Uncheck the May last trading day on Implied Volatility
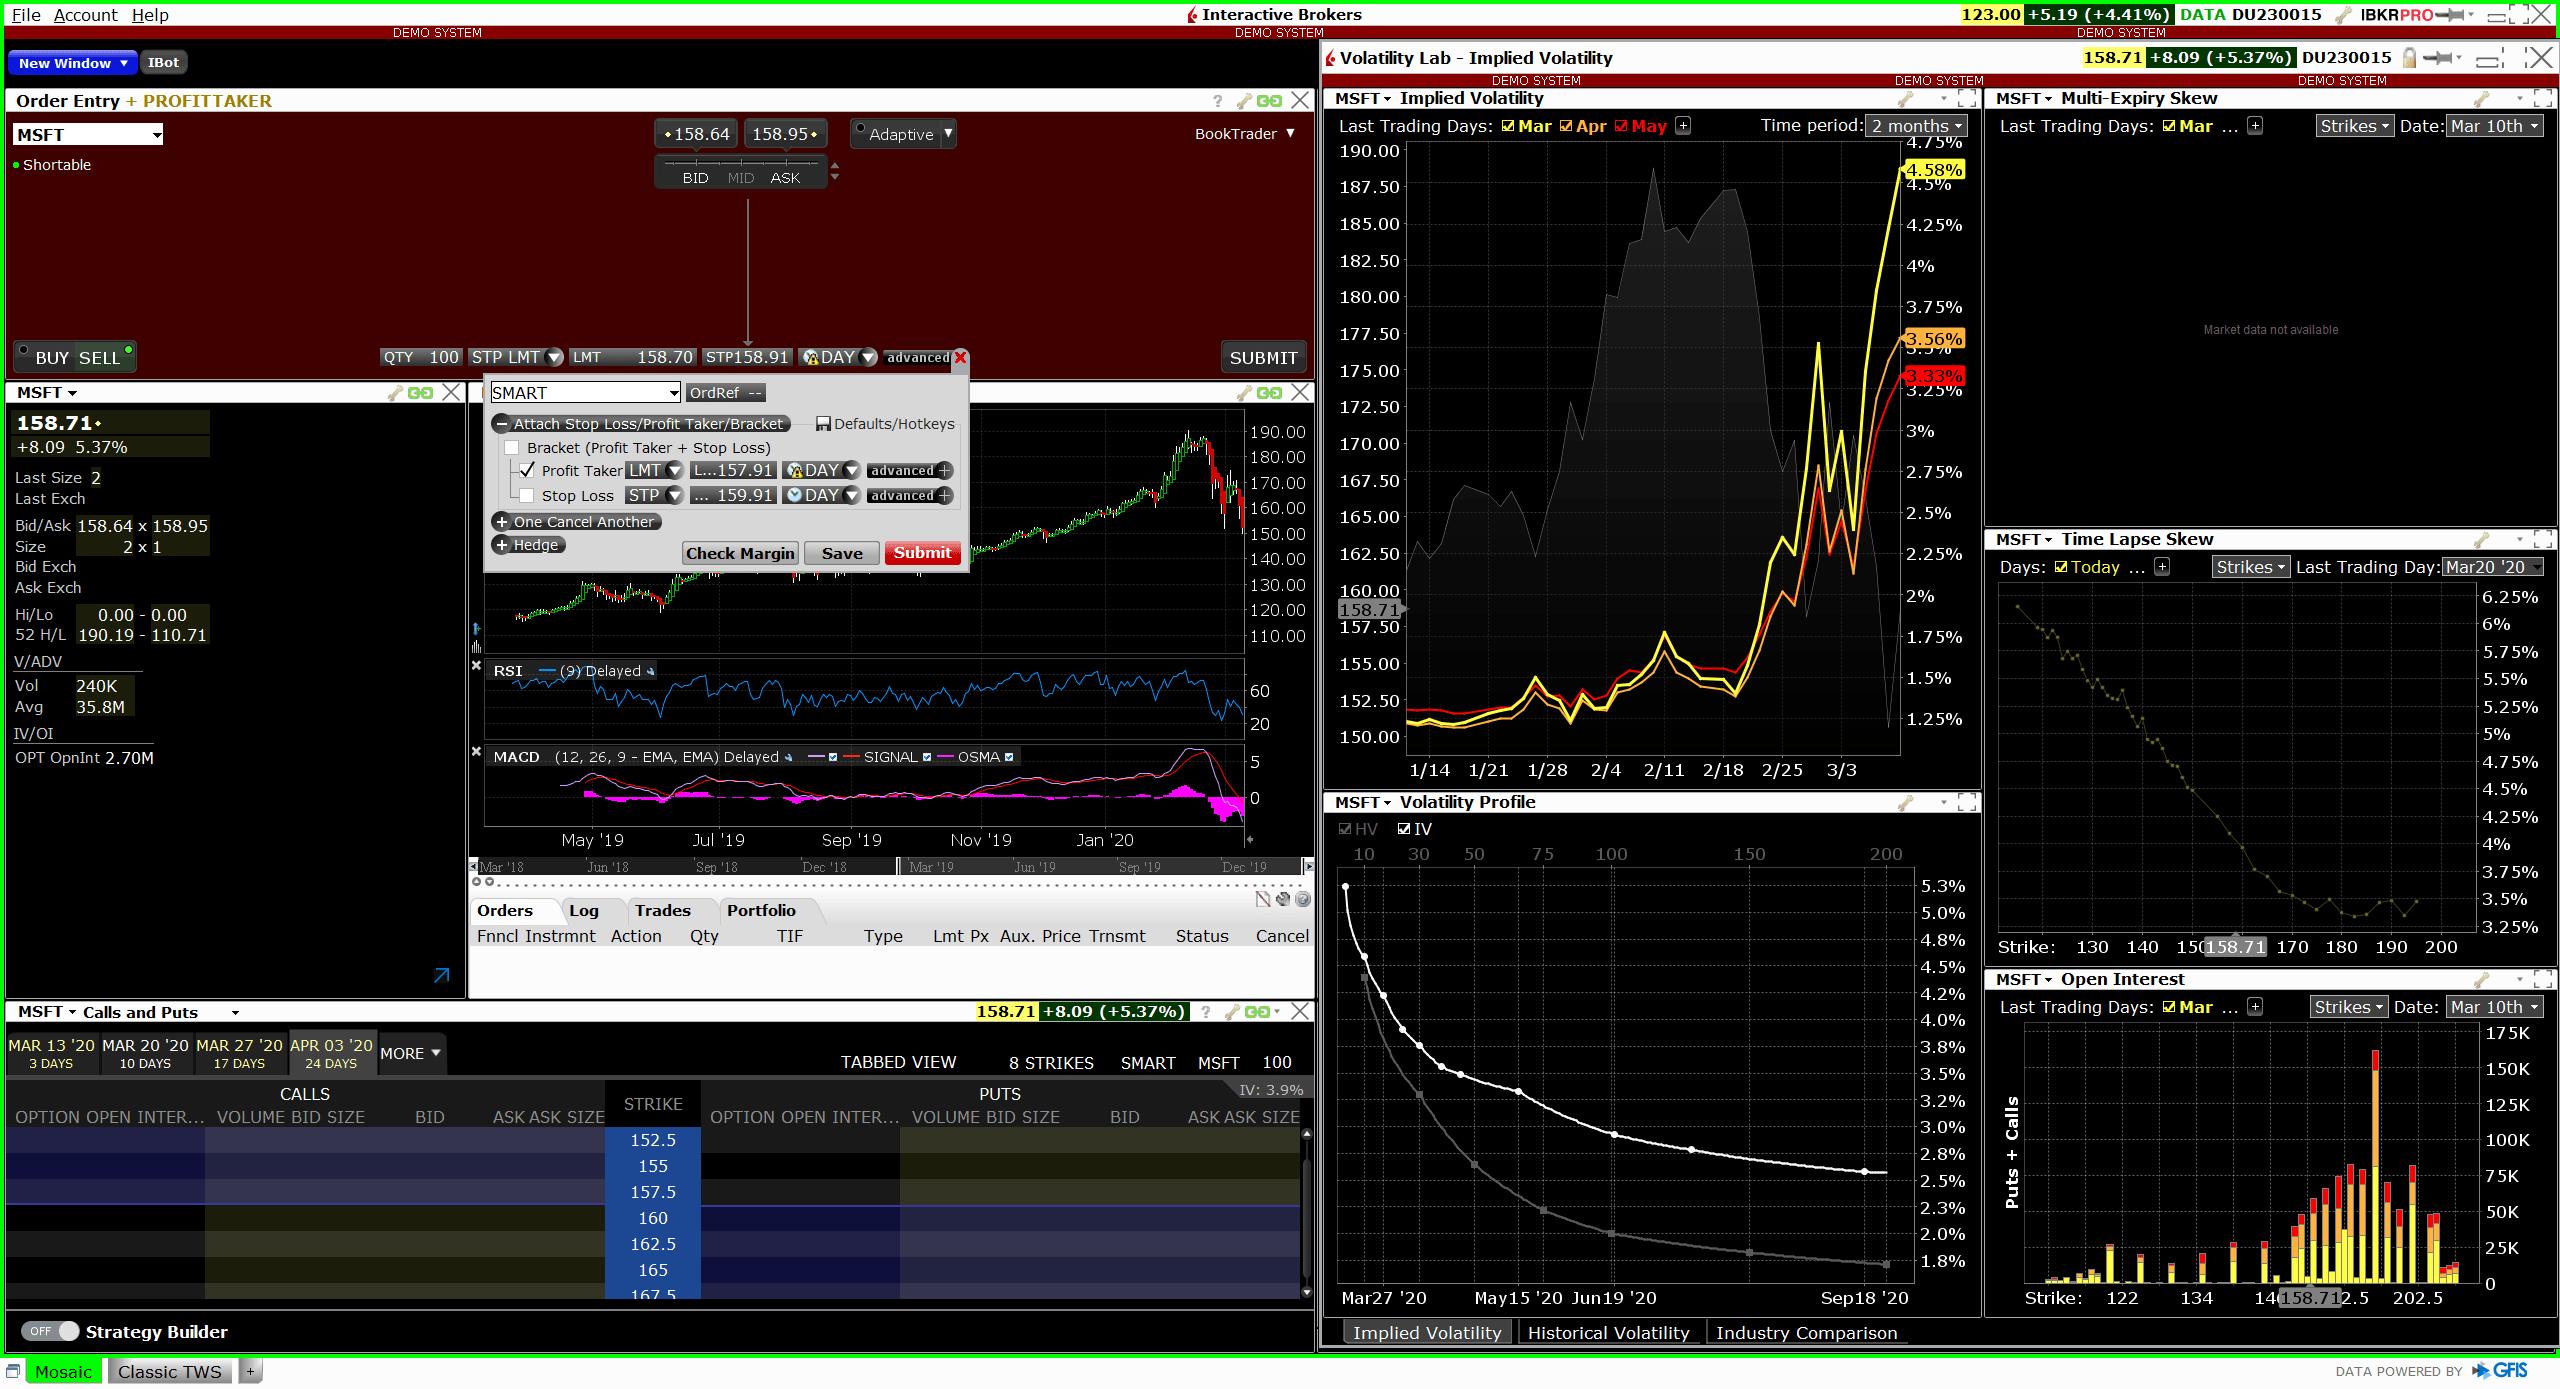Image resolution: width=2560 pixels, height=1389 pixels. (x=1622, y=126)
